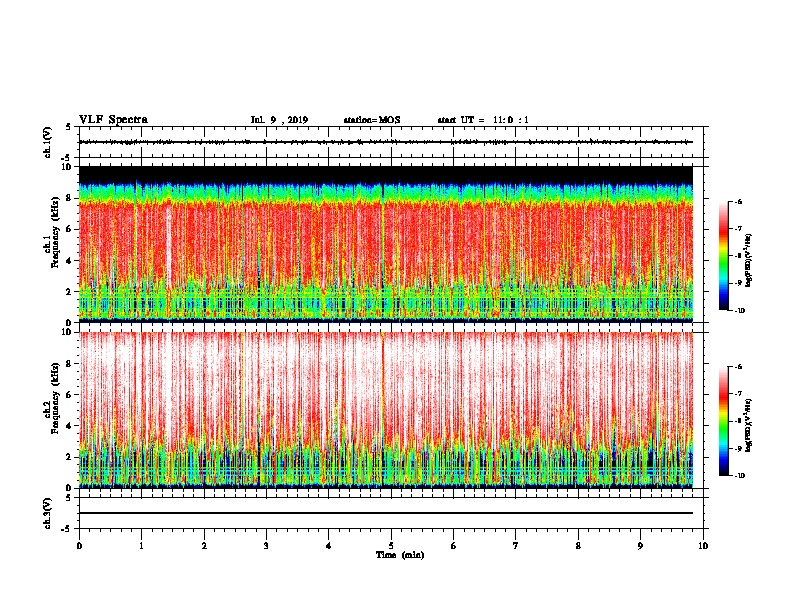Image resolution: width=792 pixels, height=612 pixels.
Task: Click the "-6" label on the ch.2 color bar
Action: pos(737,367)
